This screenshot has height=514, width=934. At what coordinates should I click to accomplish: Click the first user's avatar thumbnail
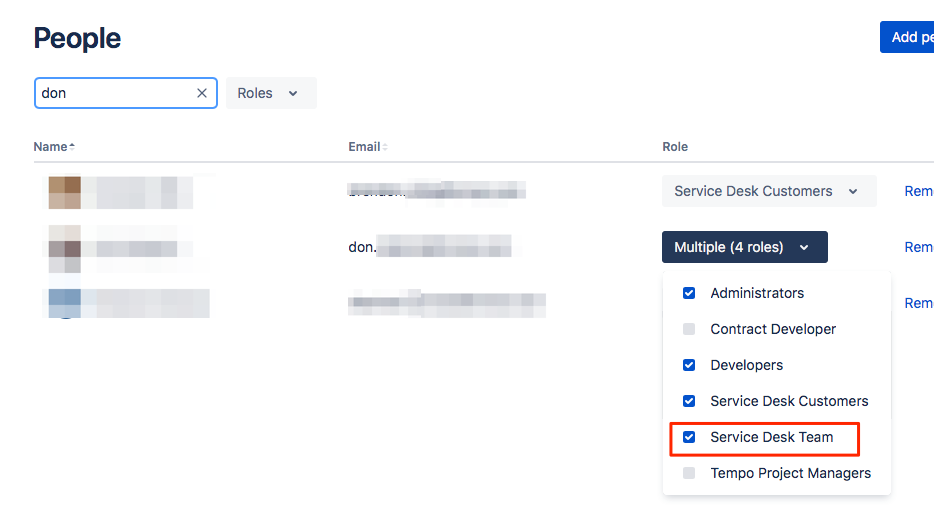click(x=64, y=192)
